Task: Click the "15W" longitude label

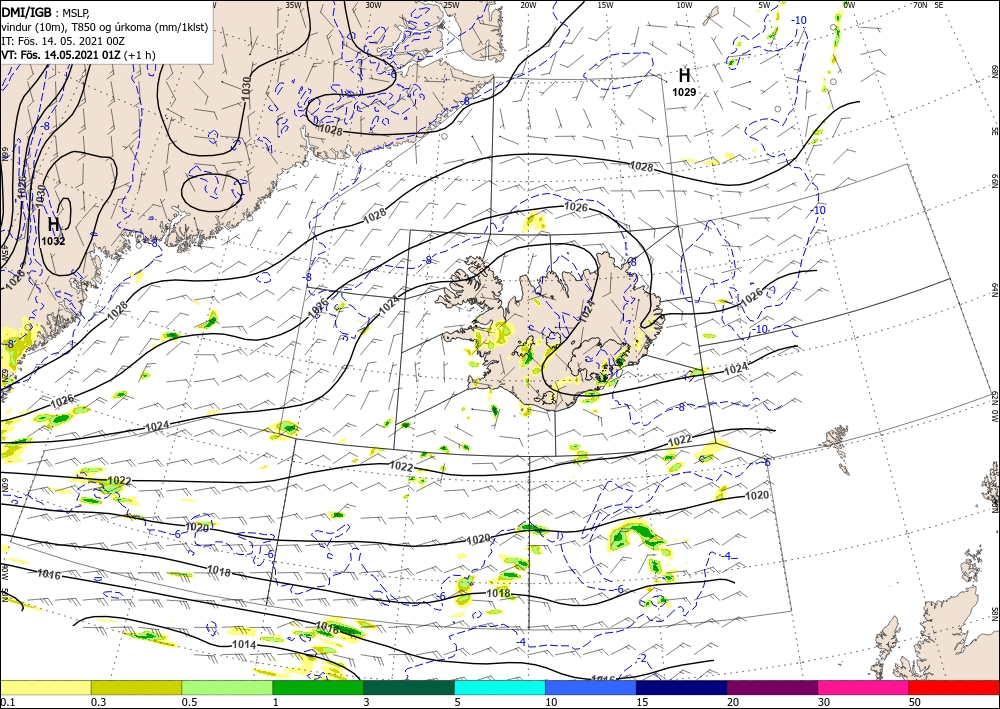Action: (x=606, y=4)
